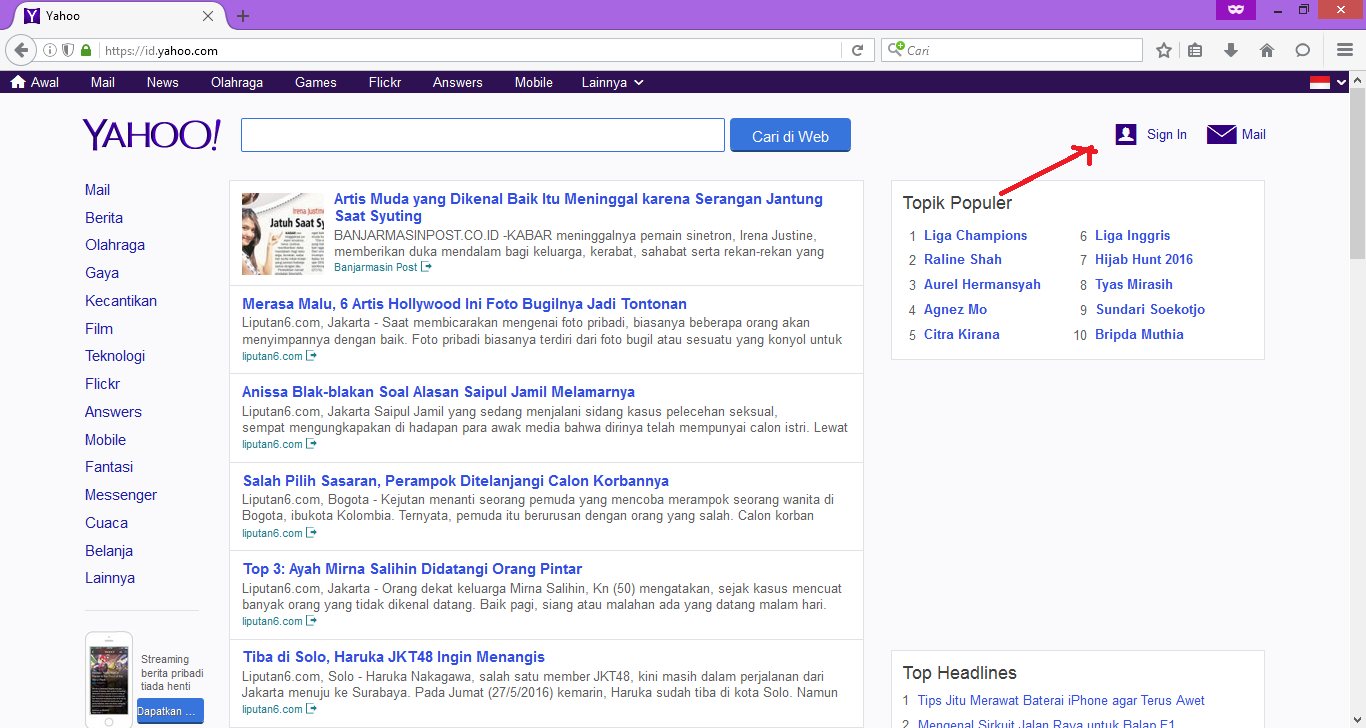Open Berita in the left sidebar
This screenshot has height=728, width=1366.
104,217
